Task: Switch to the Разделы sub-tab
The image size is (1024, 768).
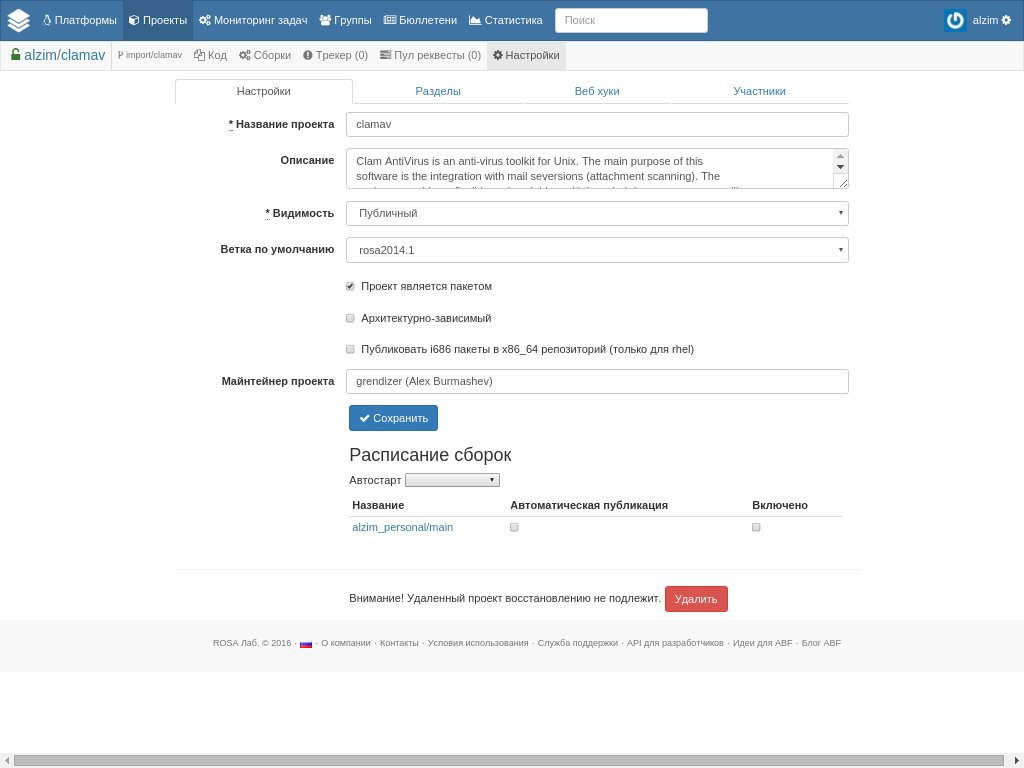Action: click(x=438, y=91)
